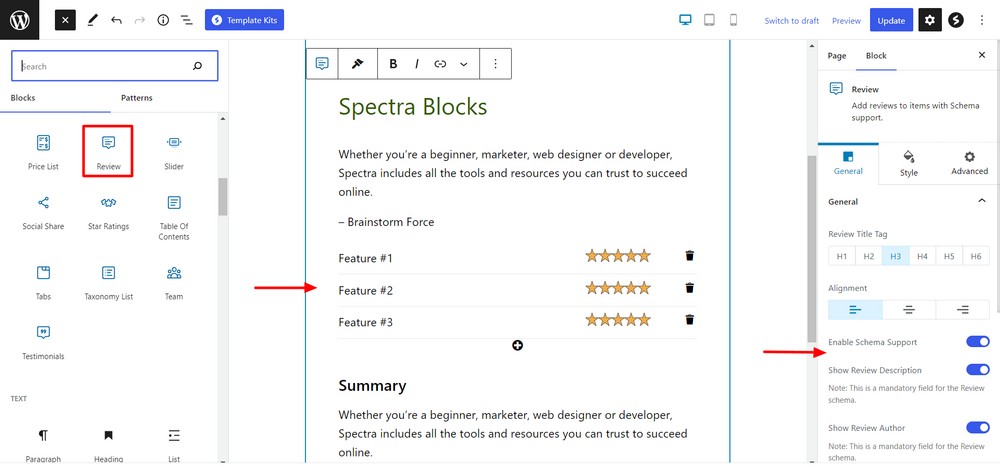The height and width of the screenshot is (467, 1000).
Task: Set Review Title Tag to H4
Action: click(x=922, y=256)
